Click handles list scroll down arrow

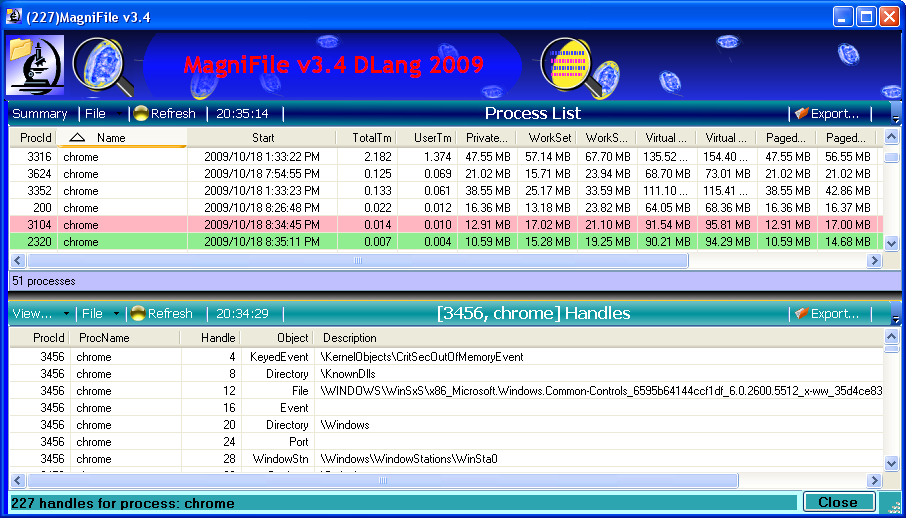891,462
